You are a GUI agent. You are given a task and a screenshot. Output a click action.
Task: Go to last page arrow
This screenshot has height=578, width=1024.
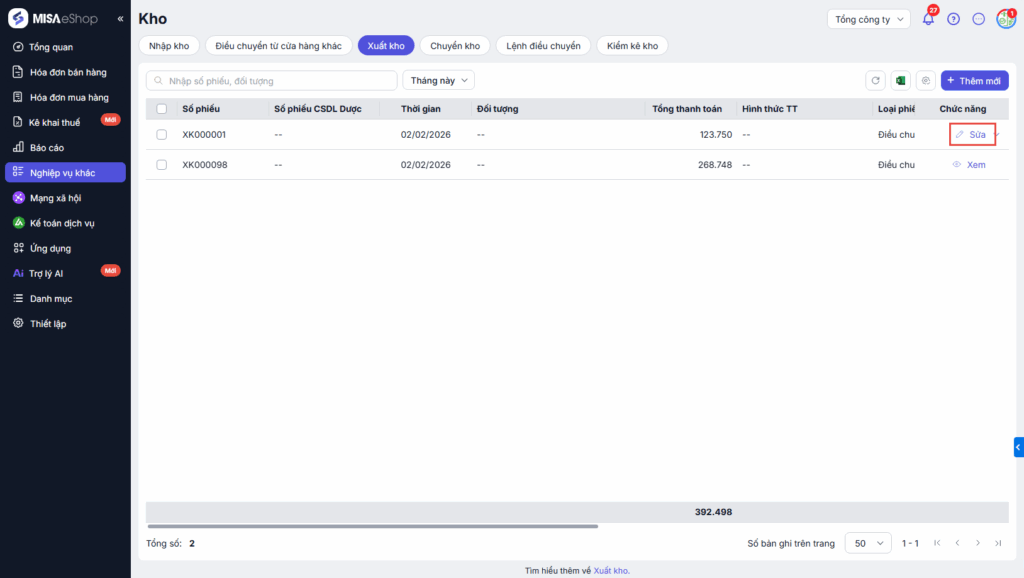click(998, 543)
